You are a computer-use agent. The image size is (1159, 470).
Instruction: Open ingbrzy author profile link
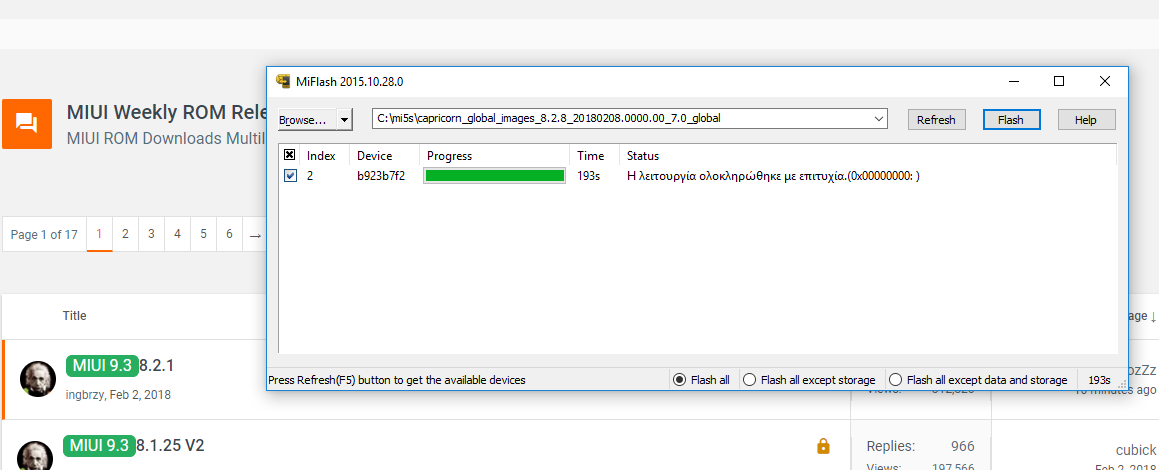(84, 395)
